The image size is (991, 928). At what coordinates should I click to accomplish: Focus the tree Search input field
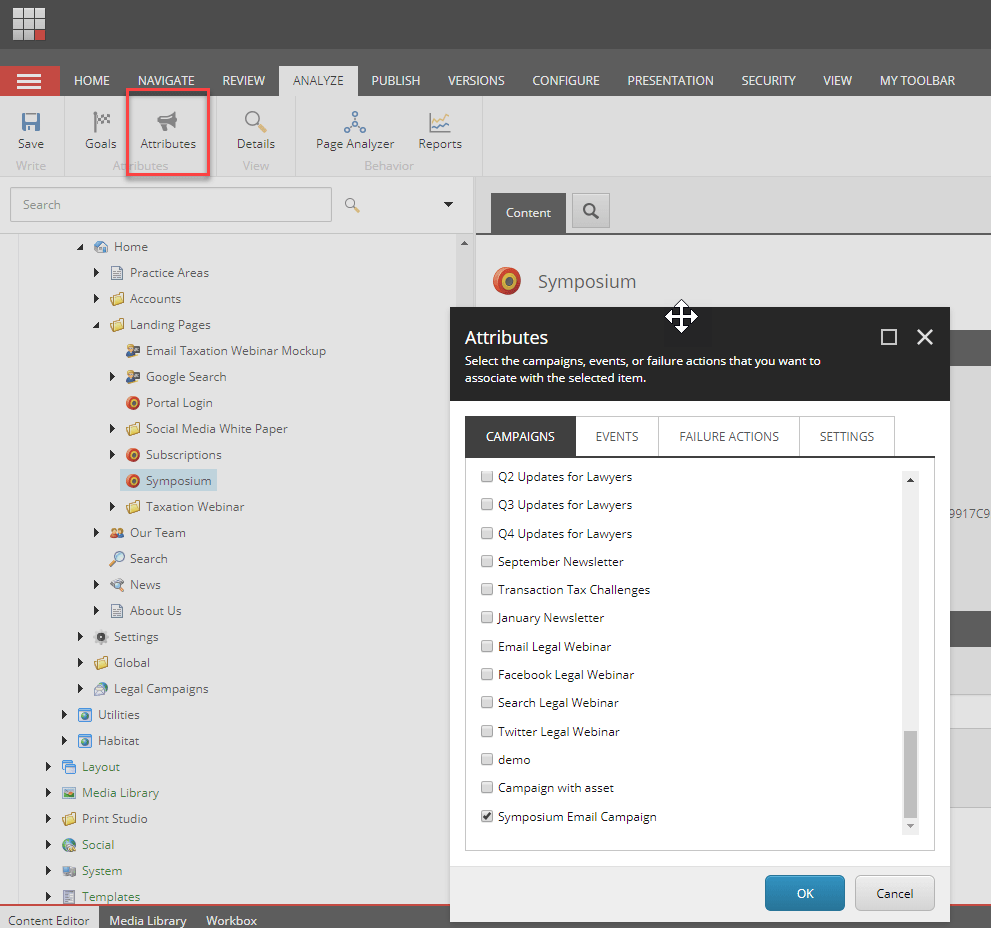tap(171, 204)
